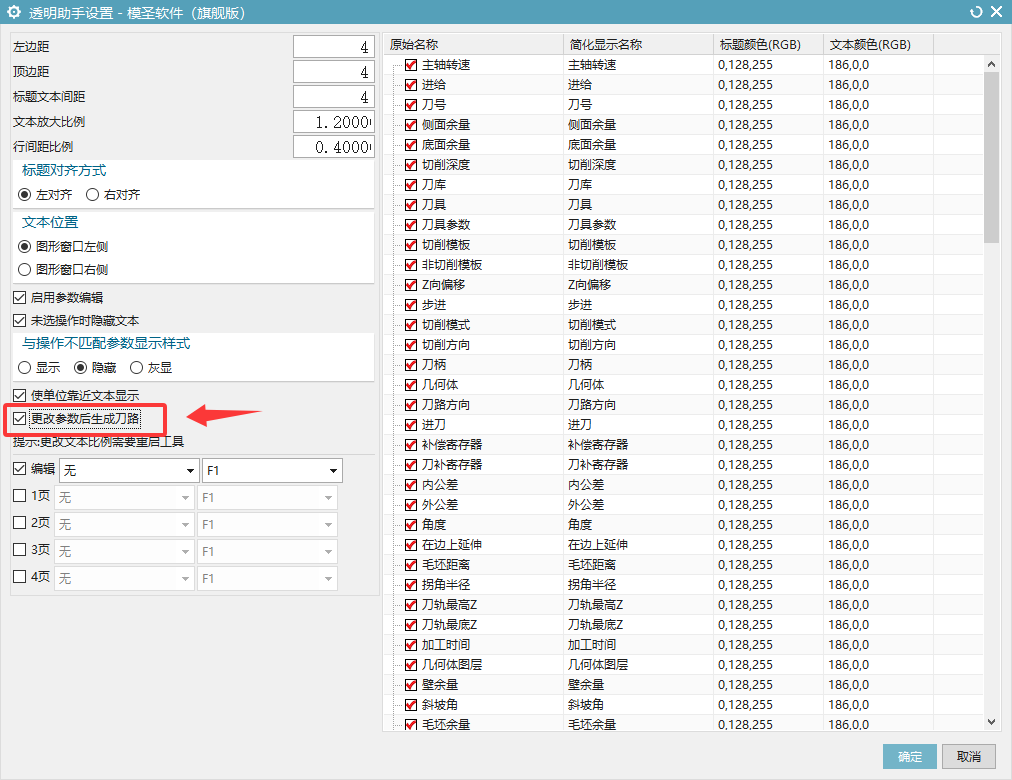Enable the 2页 hotkey checkbox
This screenshot has width=1012, height=780.
[x=19, y=523]
